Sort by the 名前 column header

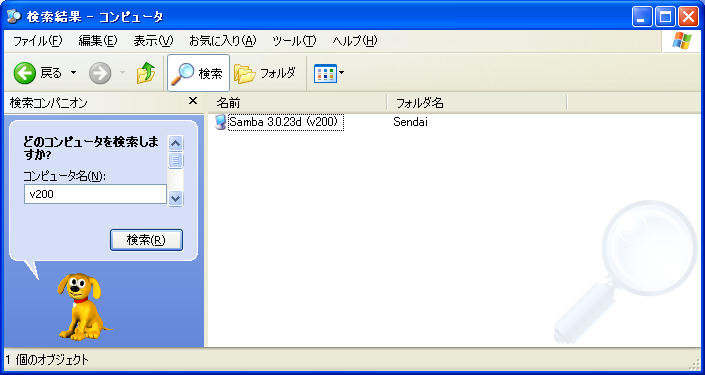point(298,103)
